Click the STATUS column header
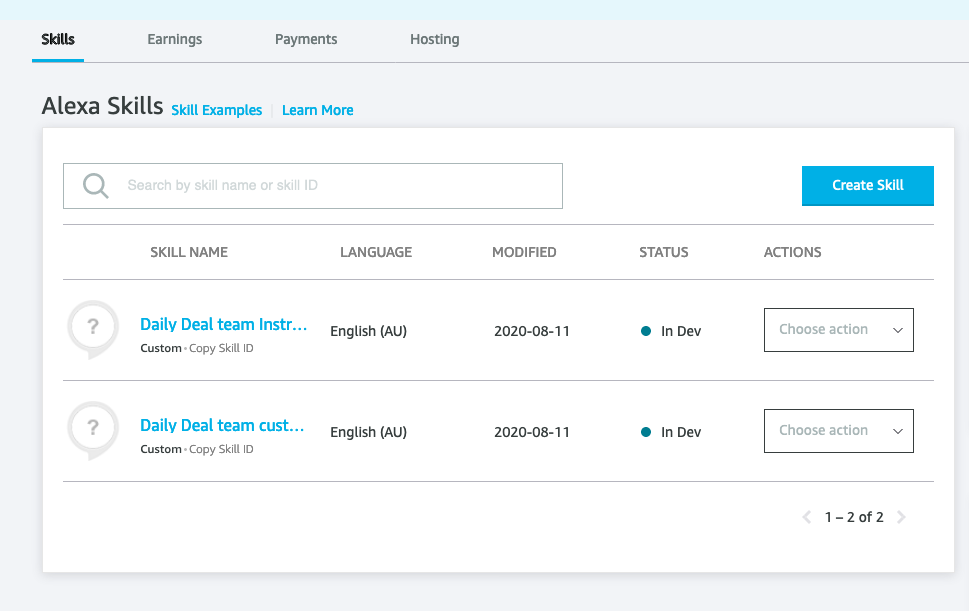The width and height of the screenshot is (969, 611). pos(664,252)
